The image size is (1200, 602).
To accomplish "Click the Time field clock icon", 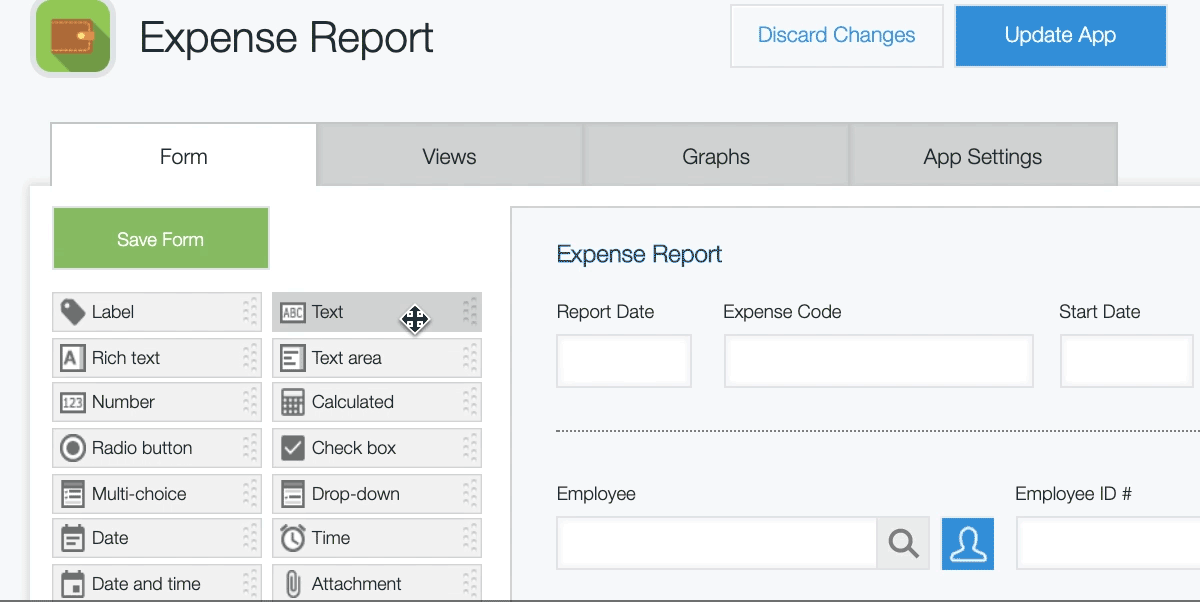I will pyautogui.click(x=293, y=539).
